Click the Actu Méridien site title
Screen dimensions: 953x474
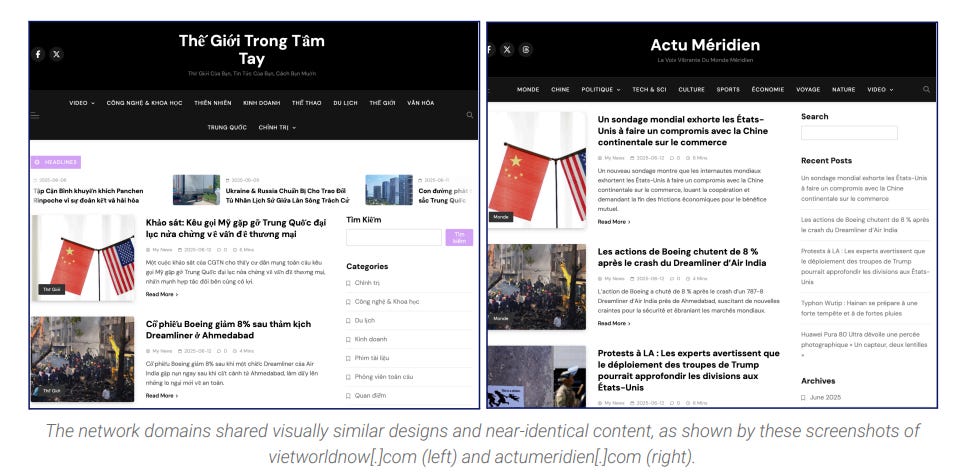[705, 45]
